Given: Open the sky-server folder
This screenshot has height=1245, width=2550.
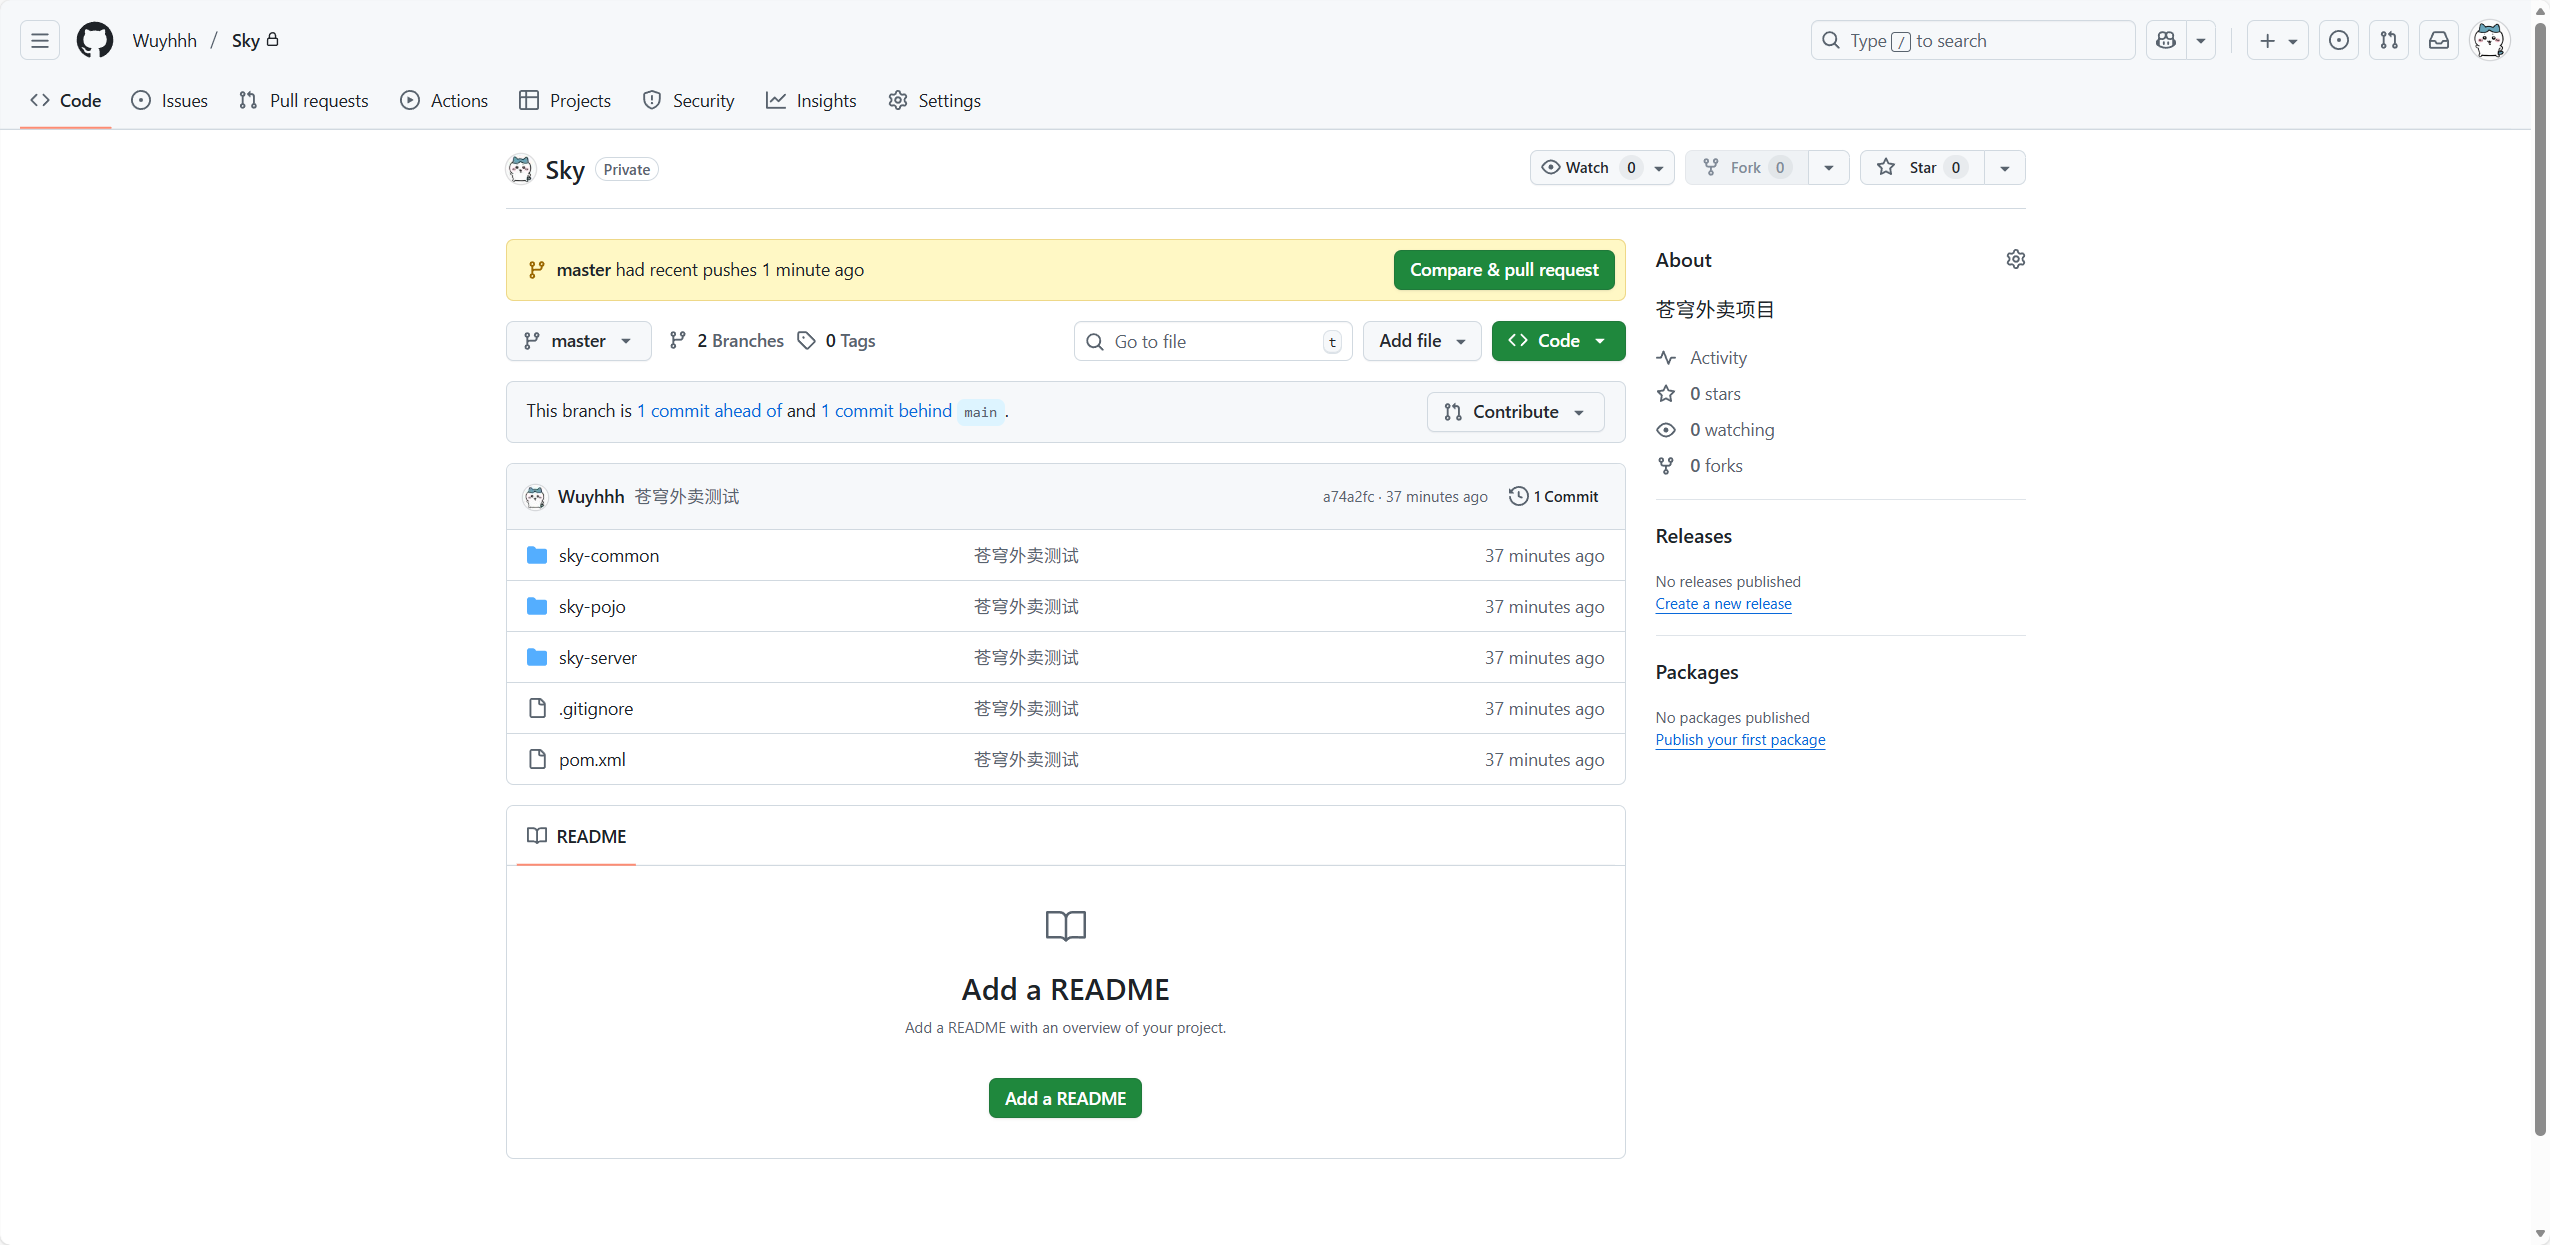Looking at the screenshot, I should tap(598, 658).
